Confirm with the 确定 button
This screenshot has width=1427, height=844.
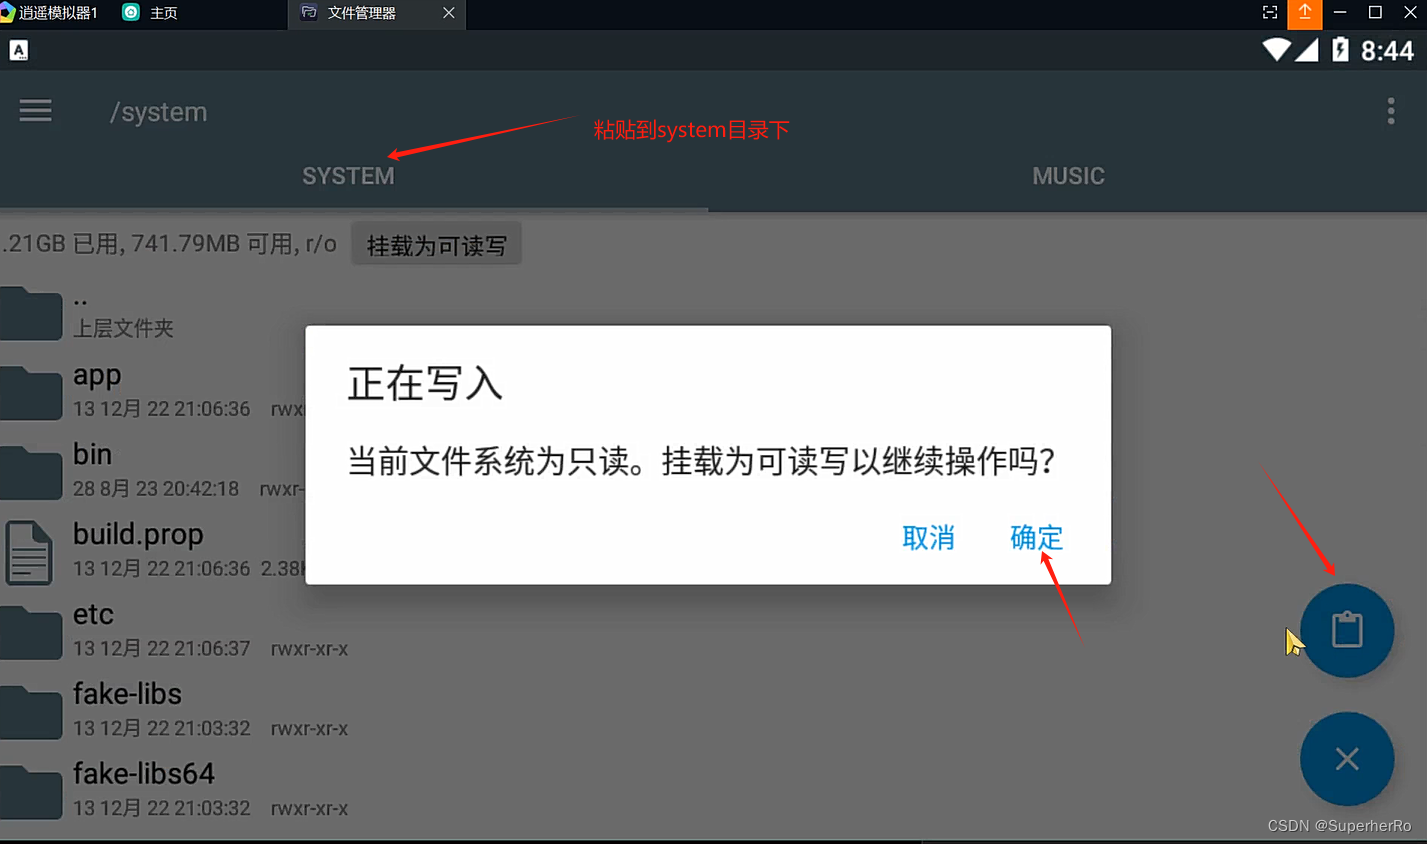click(x=1036, y=538)
